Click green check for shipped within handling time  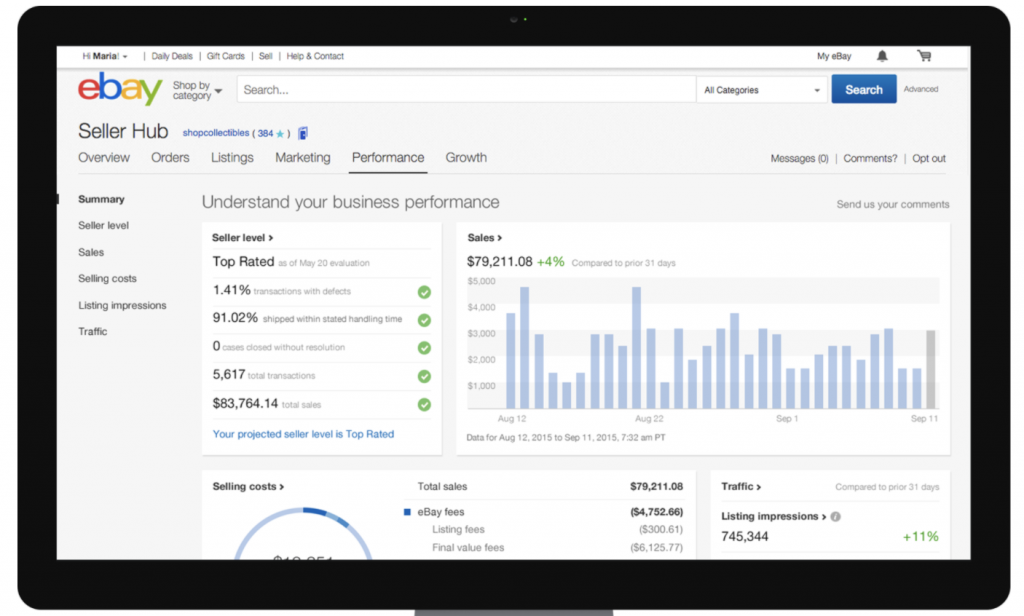(424, 320)
